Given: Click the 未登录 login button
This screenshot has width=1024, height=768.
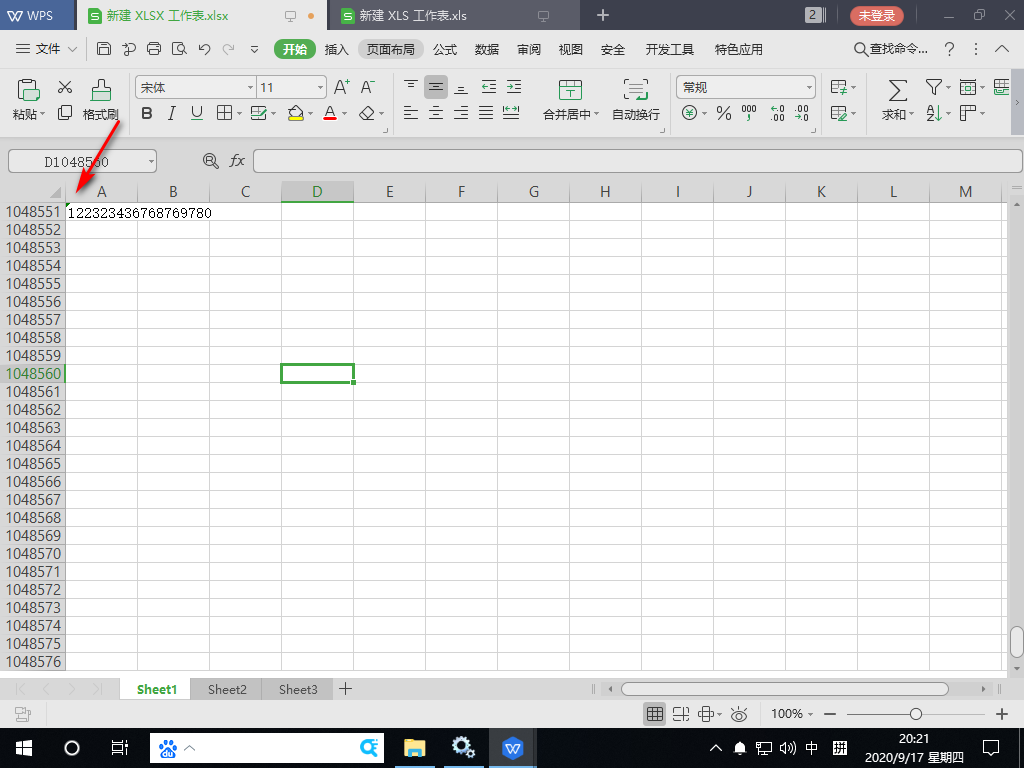Looking at the screenshot, I should click(877, 16).
